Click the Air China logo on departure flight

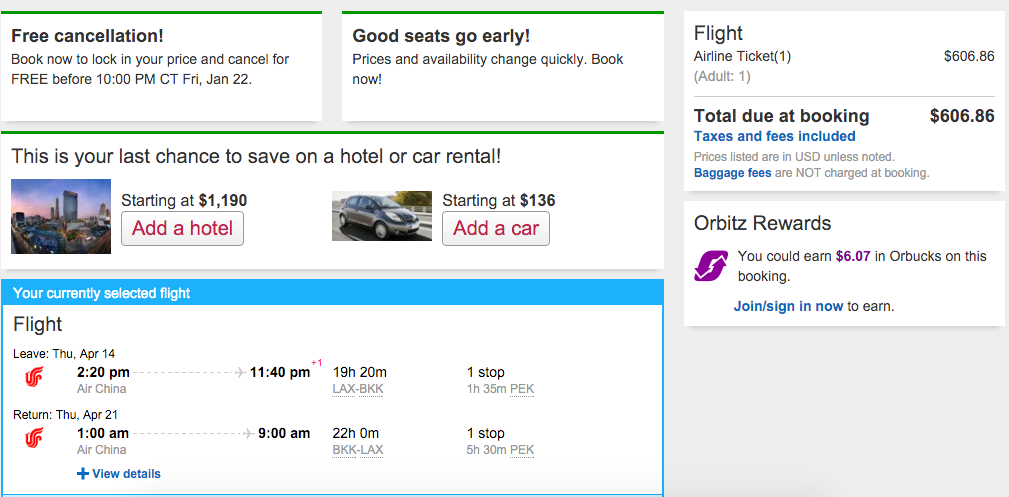click(x=33, y=377)
